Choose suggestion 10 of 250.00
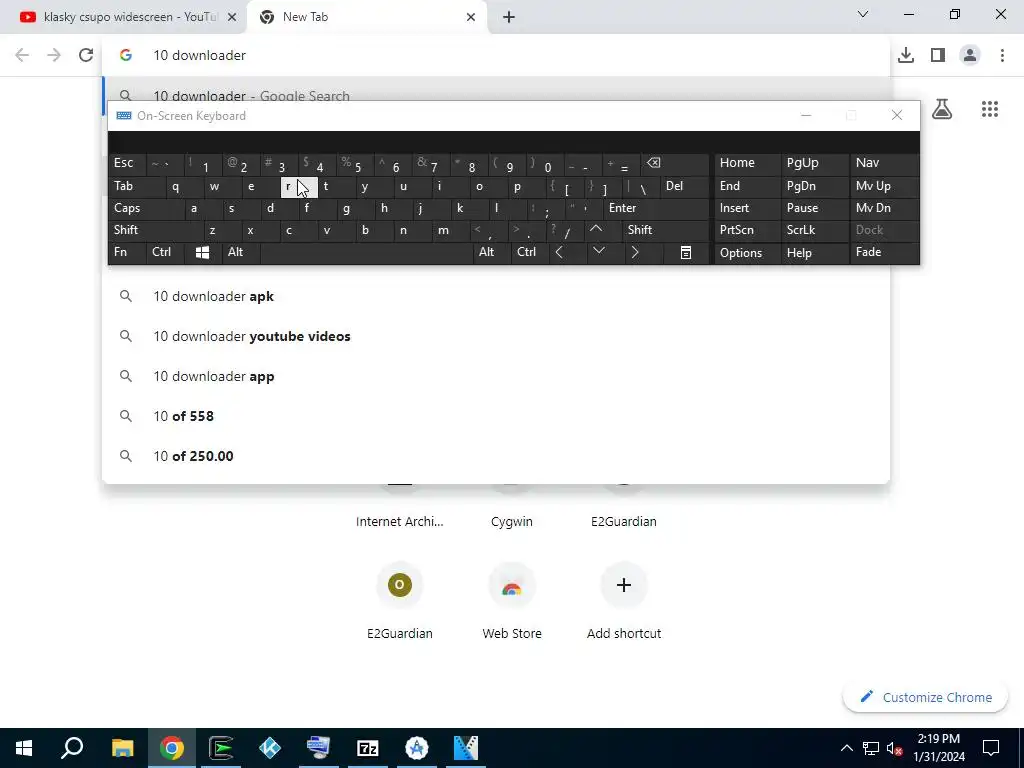 click(496, 456)
